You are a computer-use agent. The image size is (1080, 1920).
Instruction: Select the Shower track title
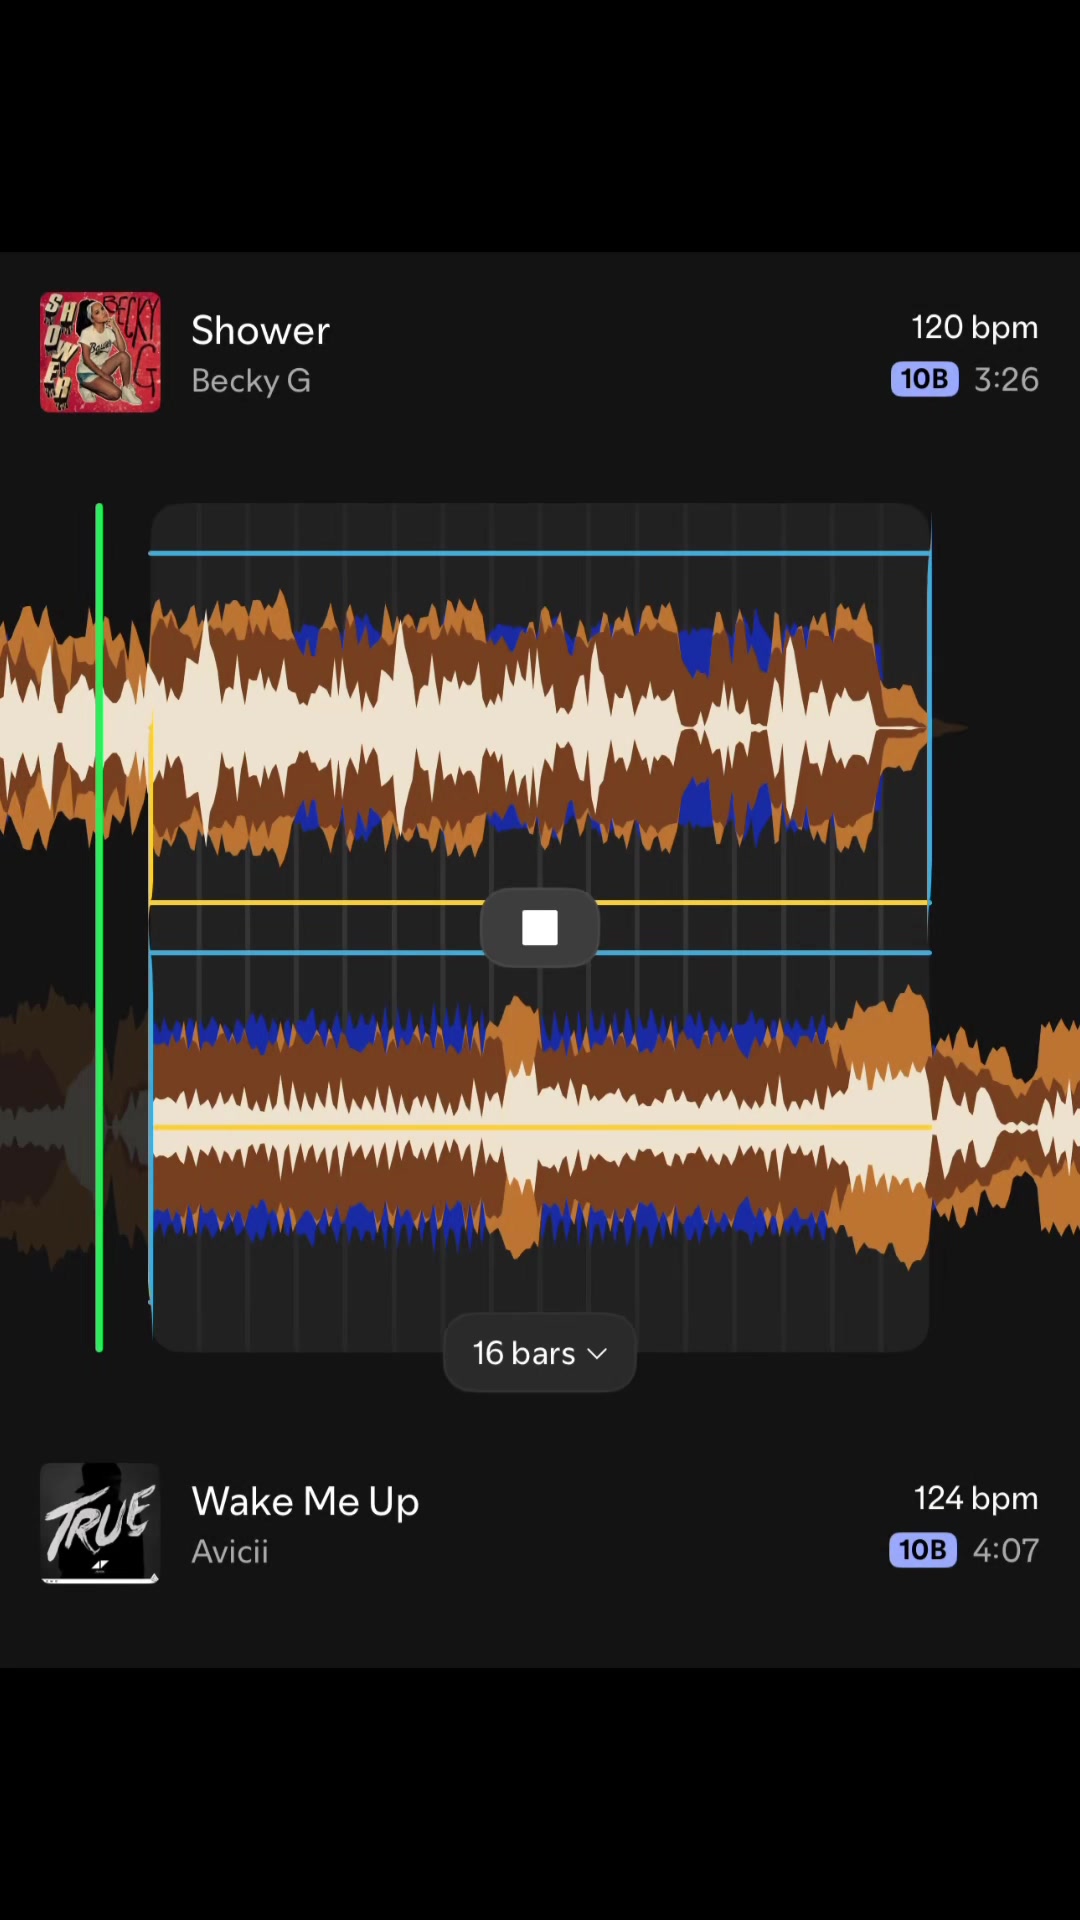(x=260, y=330)
